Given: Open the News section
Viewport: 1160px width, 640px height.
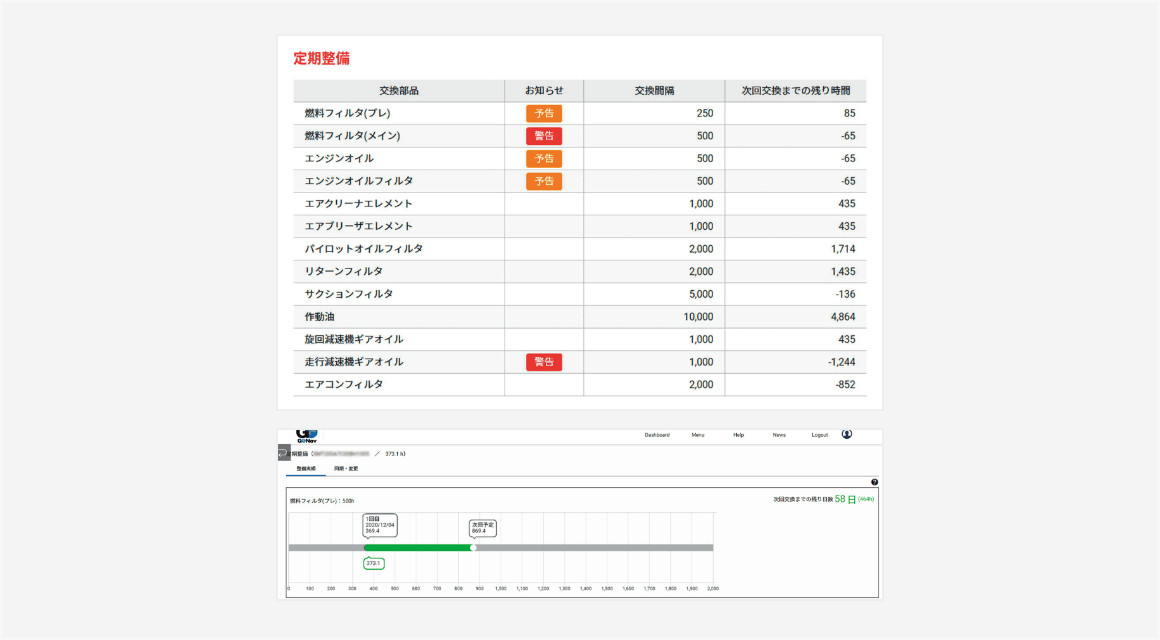Looking at the screenshot, I should [x=778, y=435].
